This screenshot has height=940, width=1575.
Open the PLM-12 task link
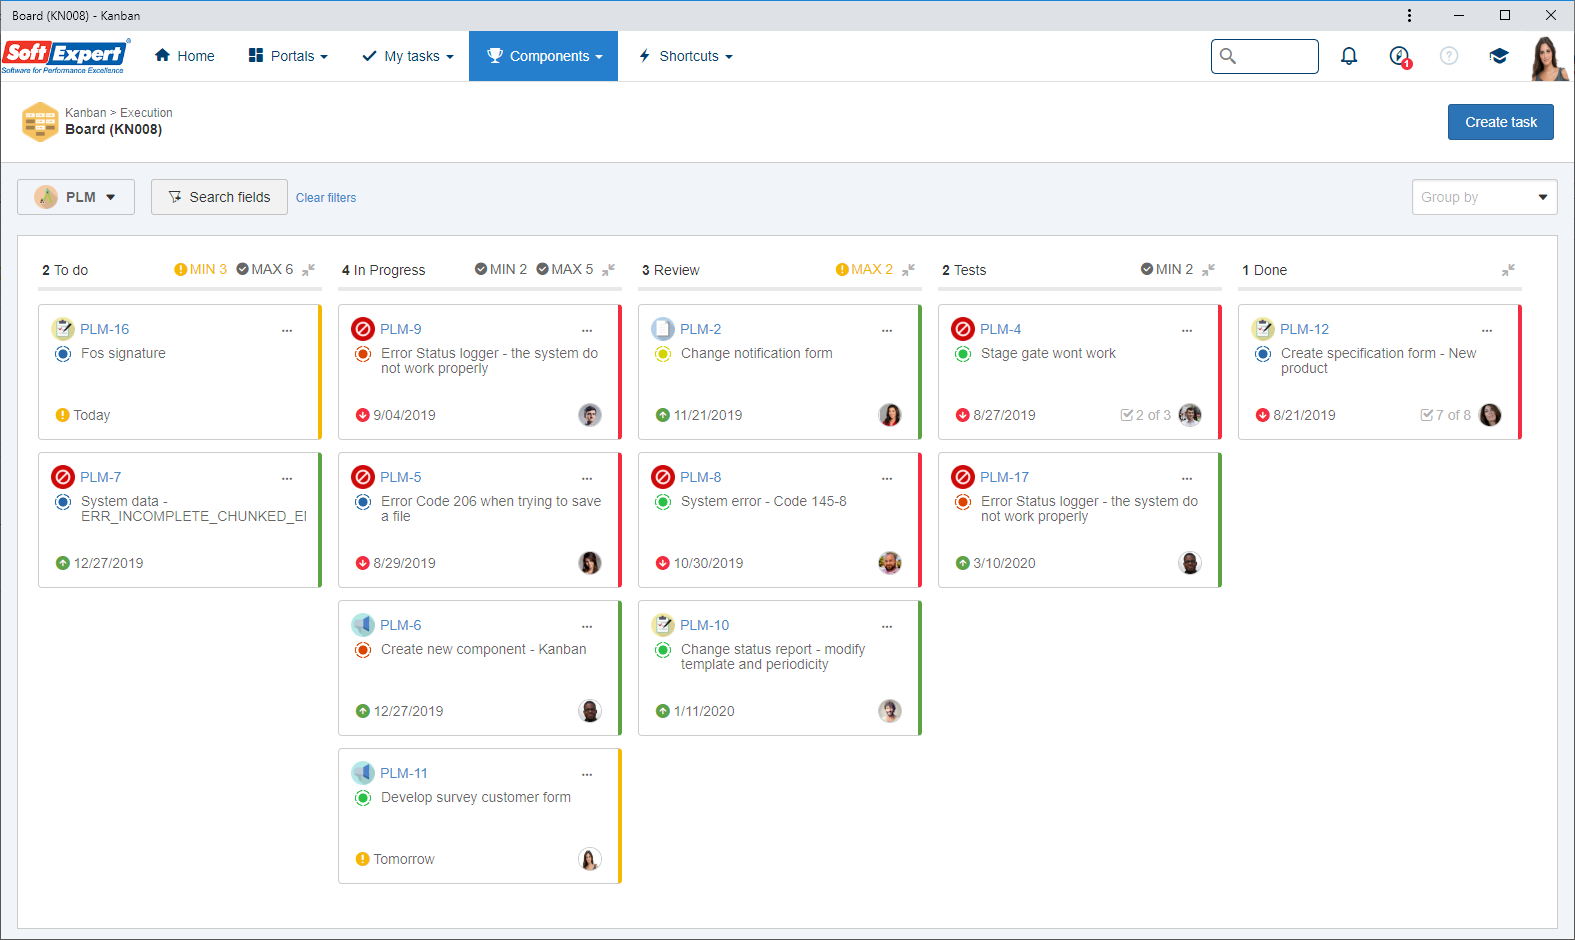(x=1304, y=329)
